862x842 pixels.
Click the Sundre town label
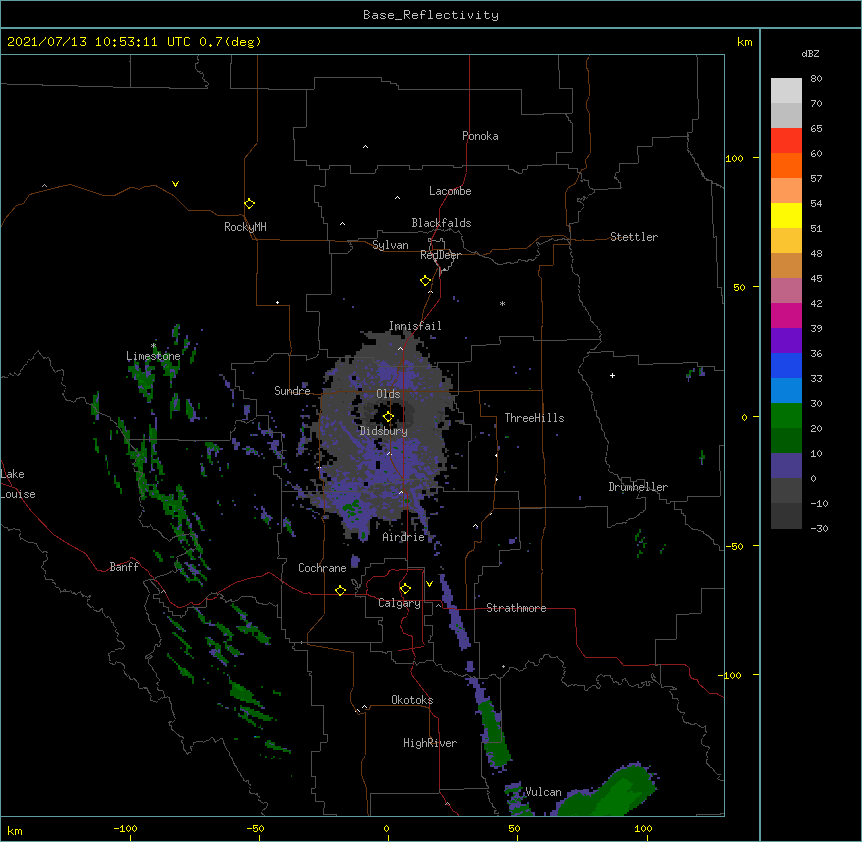pyautogui.click(x=292, y=391)
